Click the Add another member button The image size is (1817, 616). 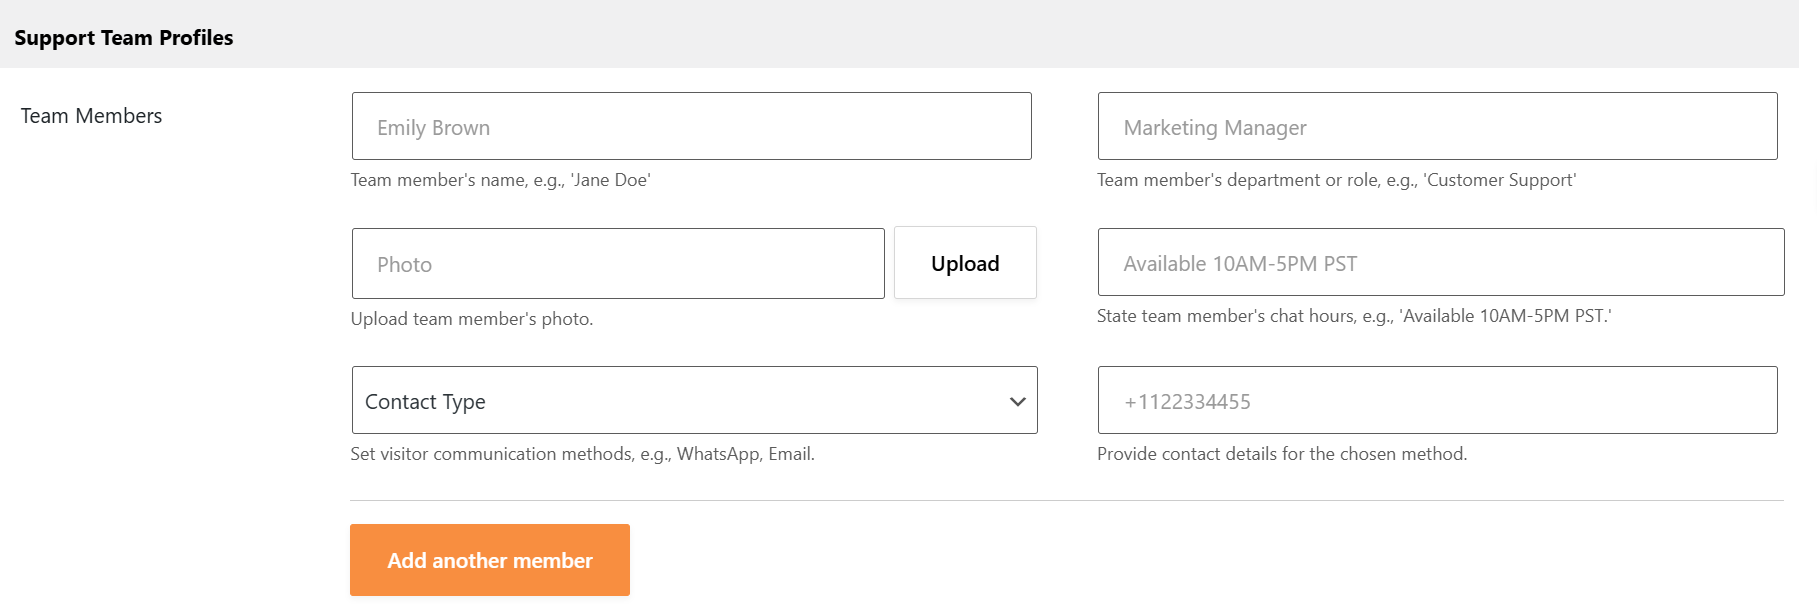pyautogui.click(x=490, y=560)
